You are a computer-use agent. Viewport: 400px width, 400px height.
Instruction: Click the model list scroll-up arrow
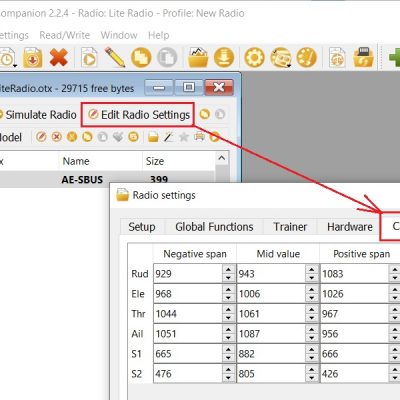[222, 159]
